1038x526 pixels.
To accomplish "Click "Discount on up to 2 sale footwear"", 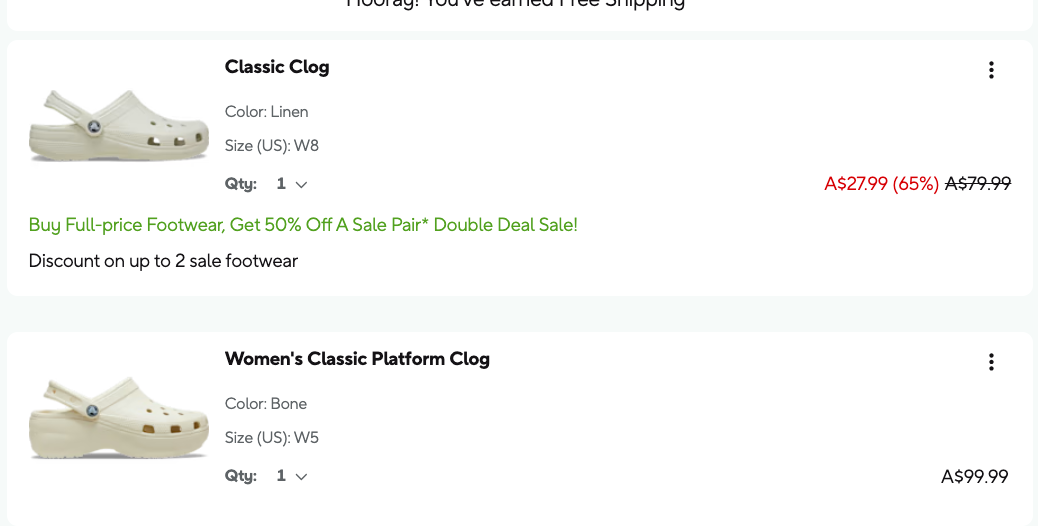I will click(x=163, y=261).
